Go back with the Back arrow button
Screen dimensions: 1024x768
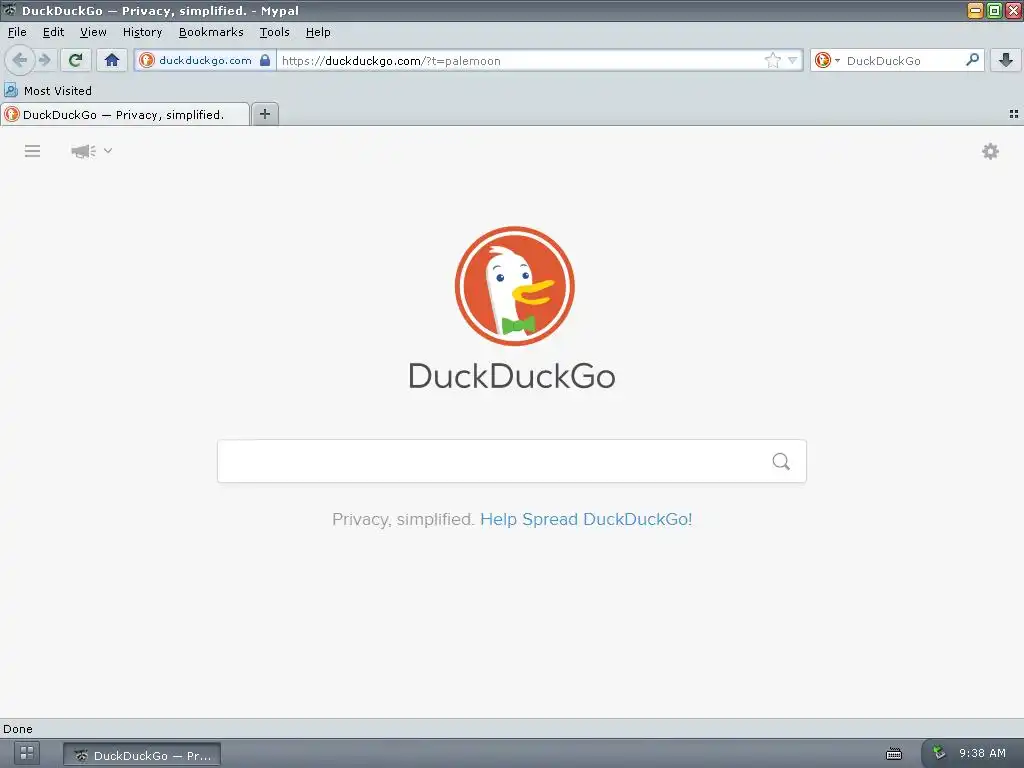(20, 60)
